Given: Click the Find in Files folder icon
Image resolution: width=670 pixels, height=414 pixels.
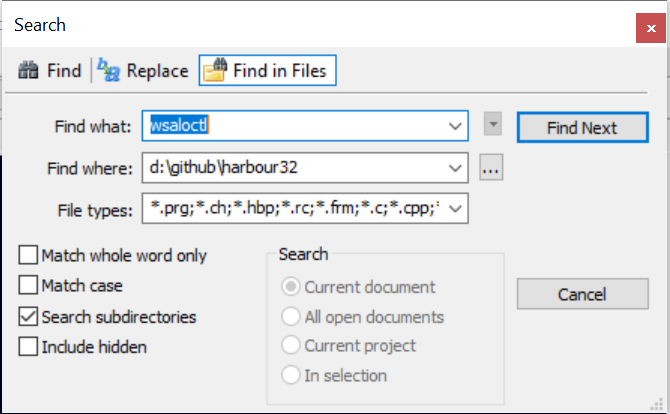Looking at the screenshot, I should pyautogui.click(x=214, y=71).
